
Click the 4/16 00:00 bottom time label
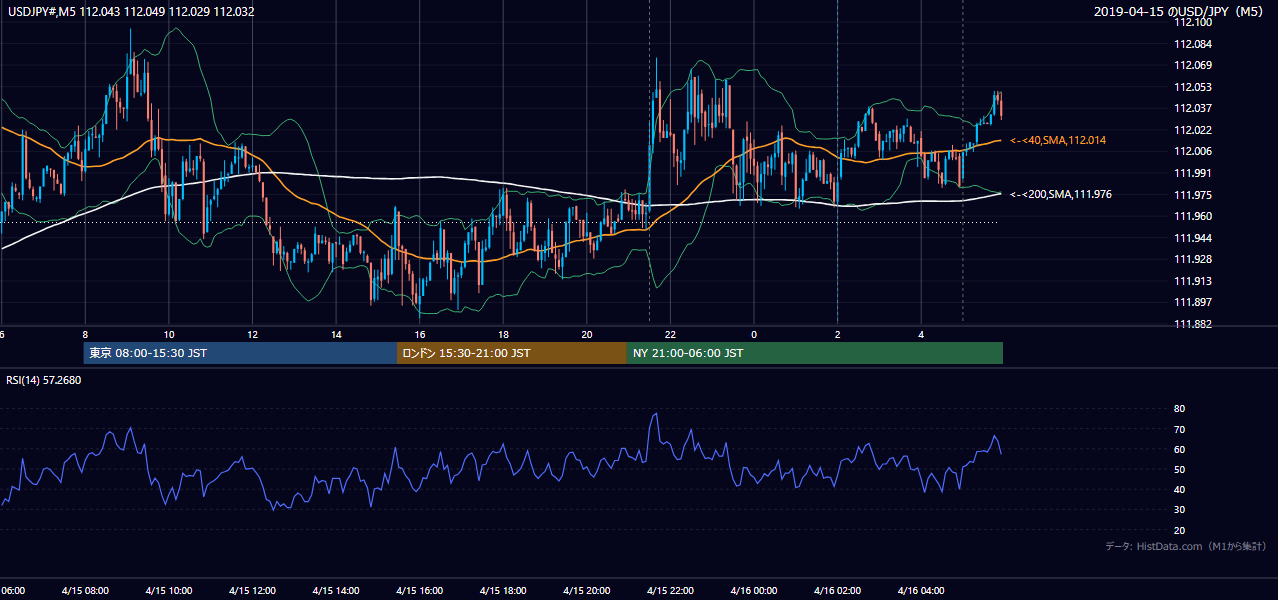tap(754, 591)
